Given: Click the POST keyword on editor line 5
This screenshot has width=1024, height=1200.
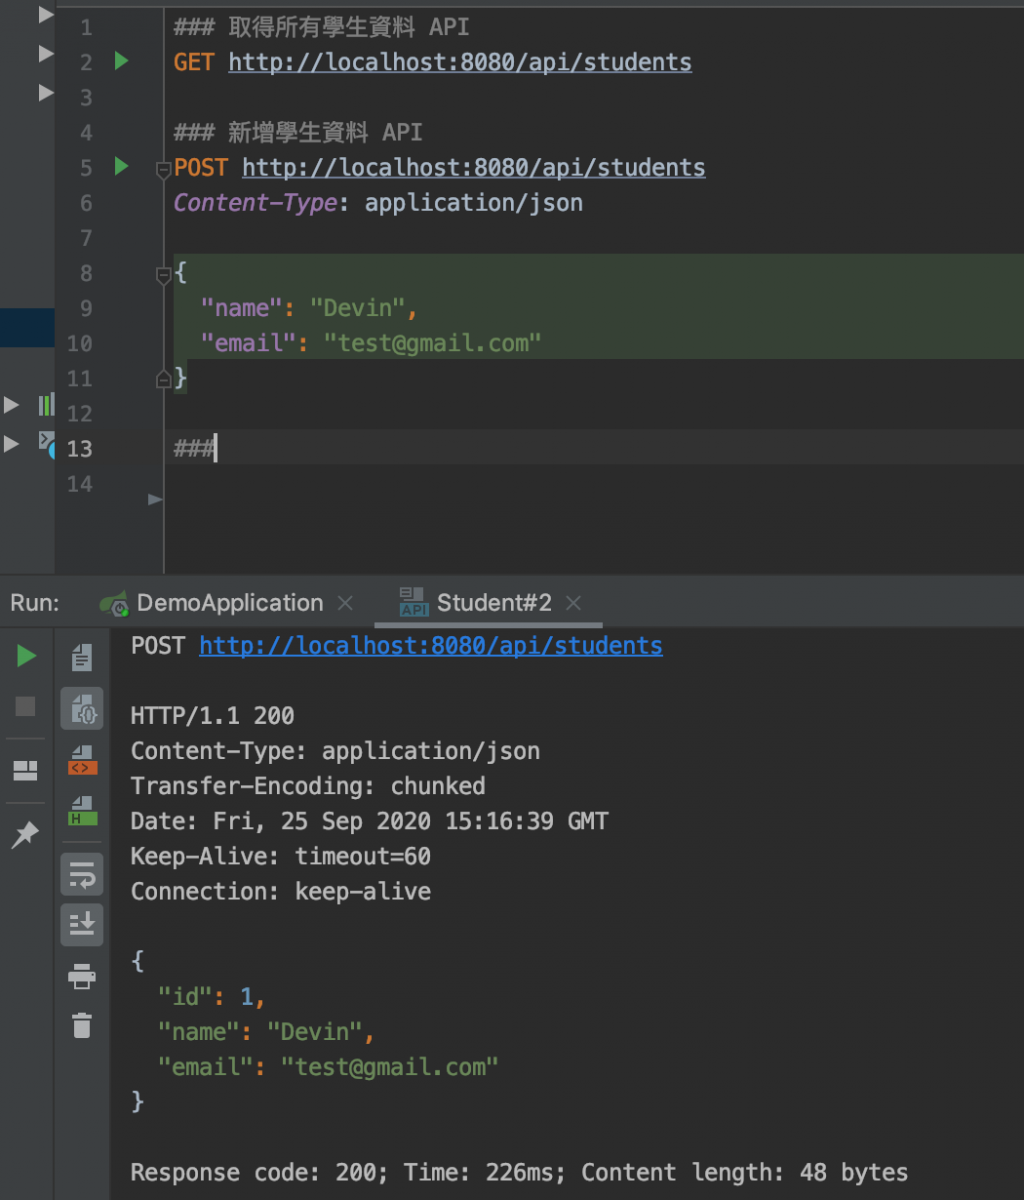Looking at the screenshot, I should [201, 167].
